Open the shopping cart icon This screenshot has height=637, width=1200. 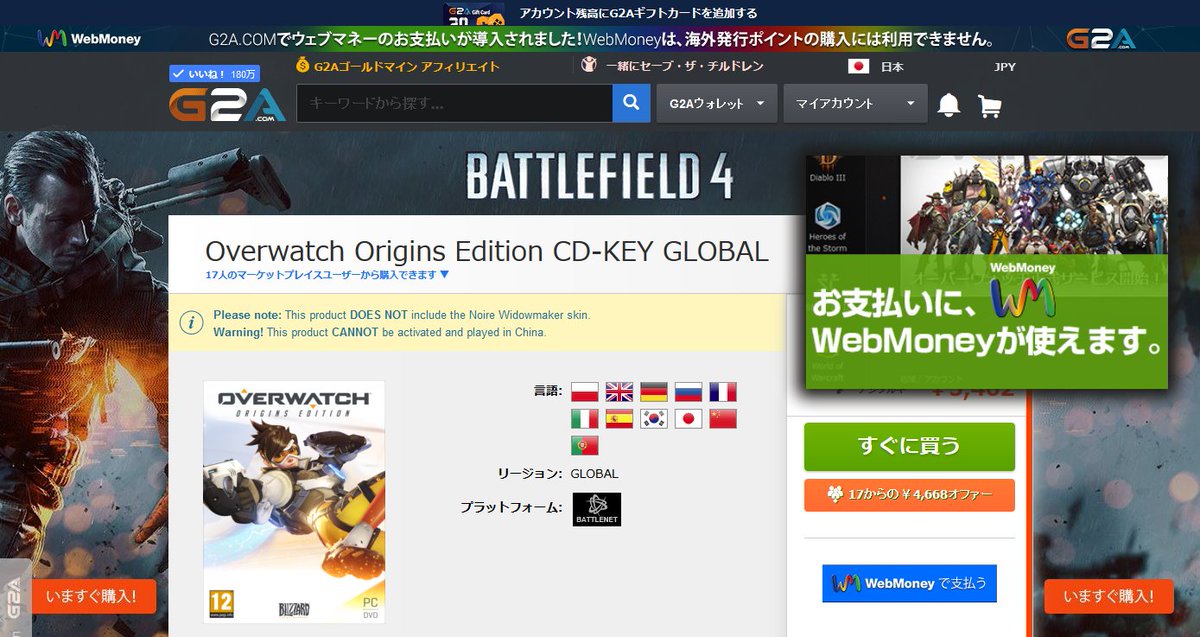tap(989, 105)
